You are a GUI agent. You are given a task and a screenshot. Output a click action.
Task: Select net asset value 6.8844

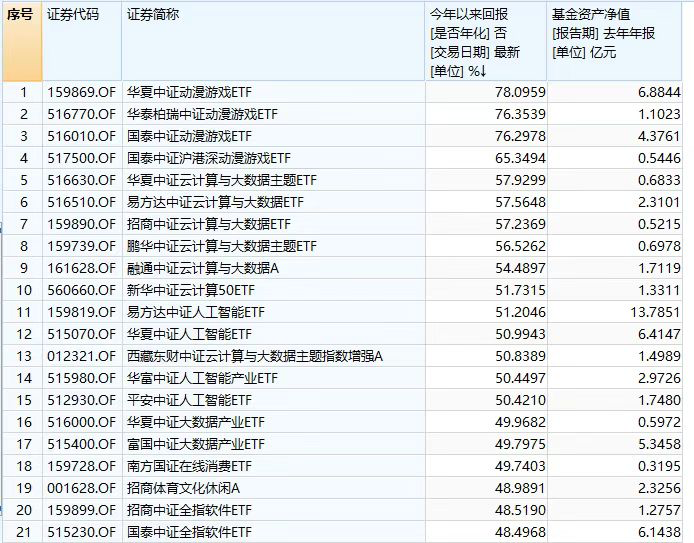[x=659, y=92]
